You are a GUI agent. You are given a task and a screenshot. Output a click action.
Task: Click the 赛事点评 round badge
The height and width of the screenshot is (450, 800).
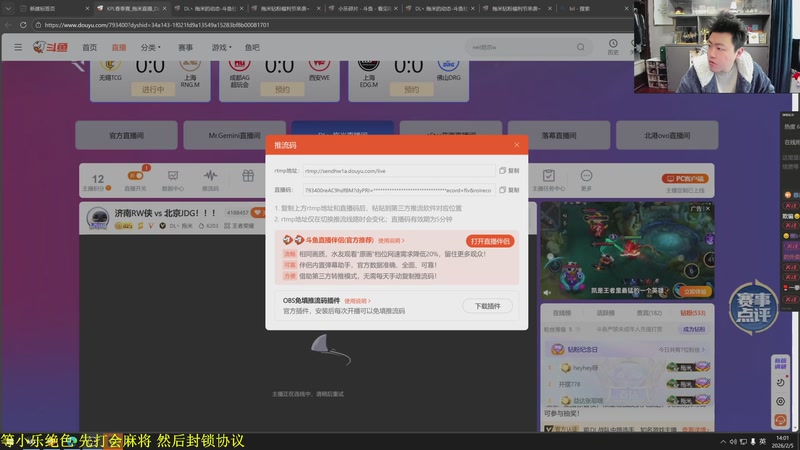(x=754, y=307)
